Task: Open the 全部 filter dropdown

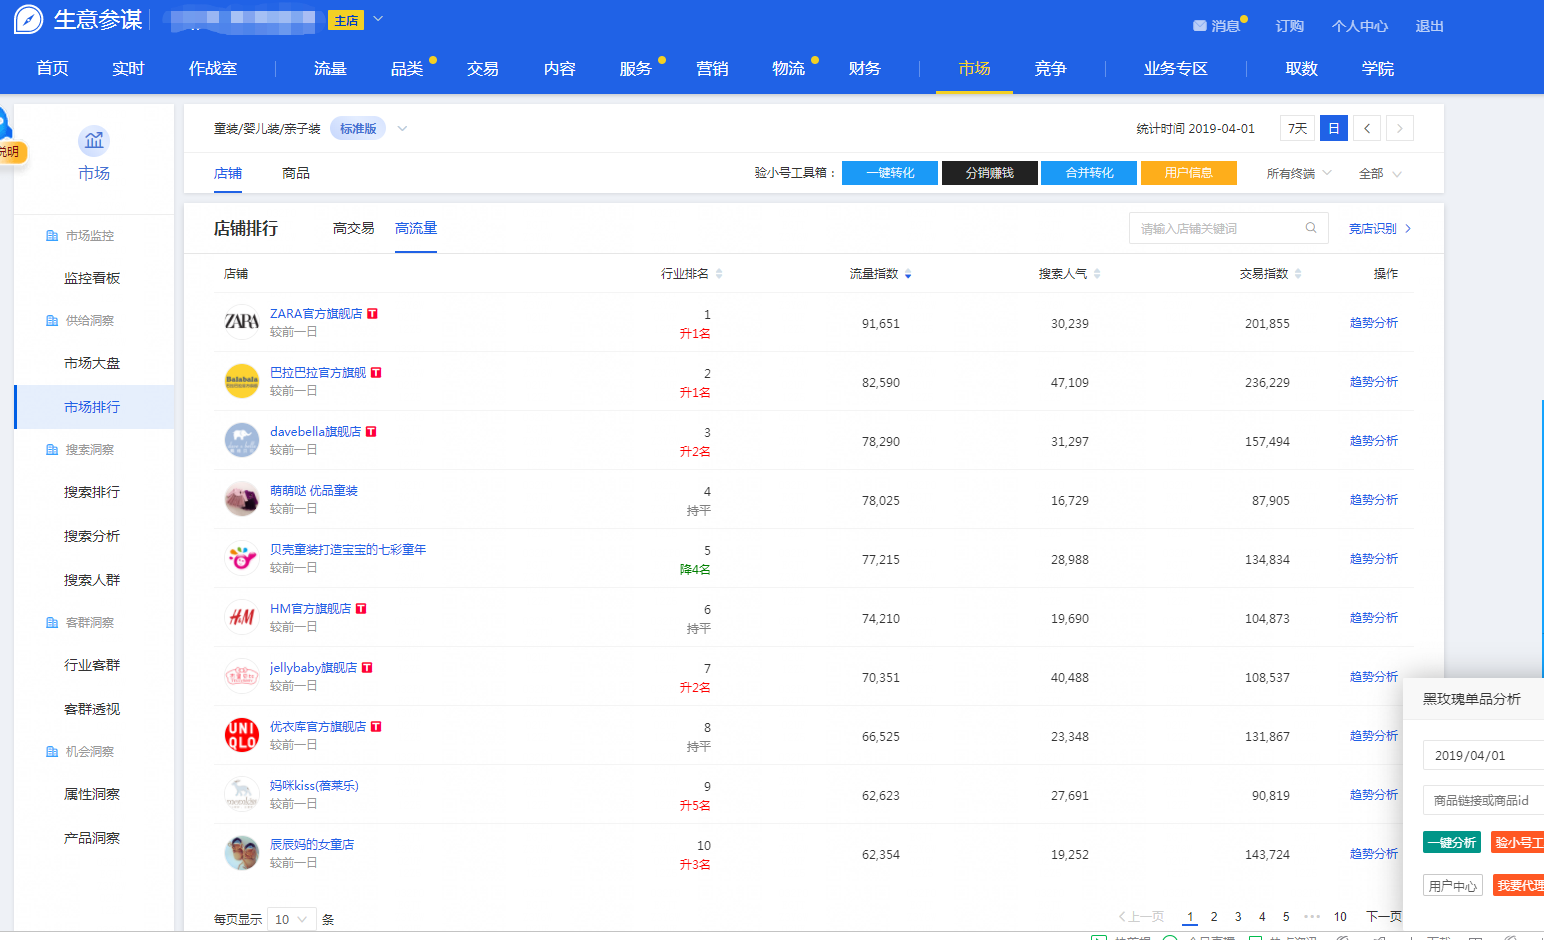Action: click(x=1380, y=174)
